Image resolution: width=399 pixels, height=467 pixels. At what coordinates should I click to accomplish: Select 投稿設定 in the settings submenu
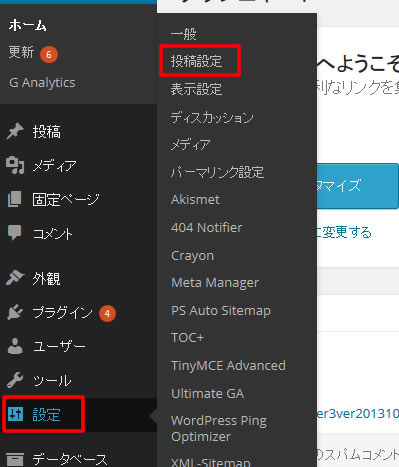pyautogui.click(x=196, y=61)
